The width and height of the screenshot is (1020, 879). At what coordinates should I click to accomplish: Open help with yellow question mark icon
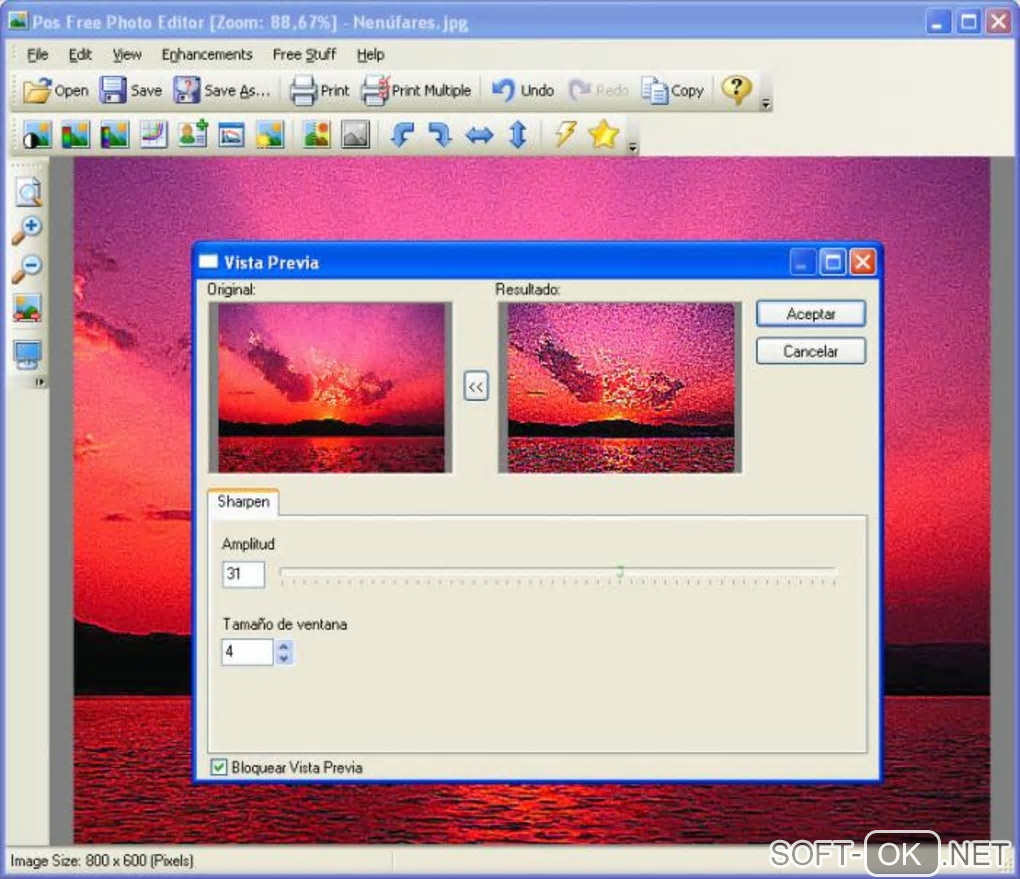click(736, 89)
